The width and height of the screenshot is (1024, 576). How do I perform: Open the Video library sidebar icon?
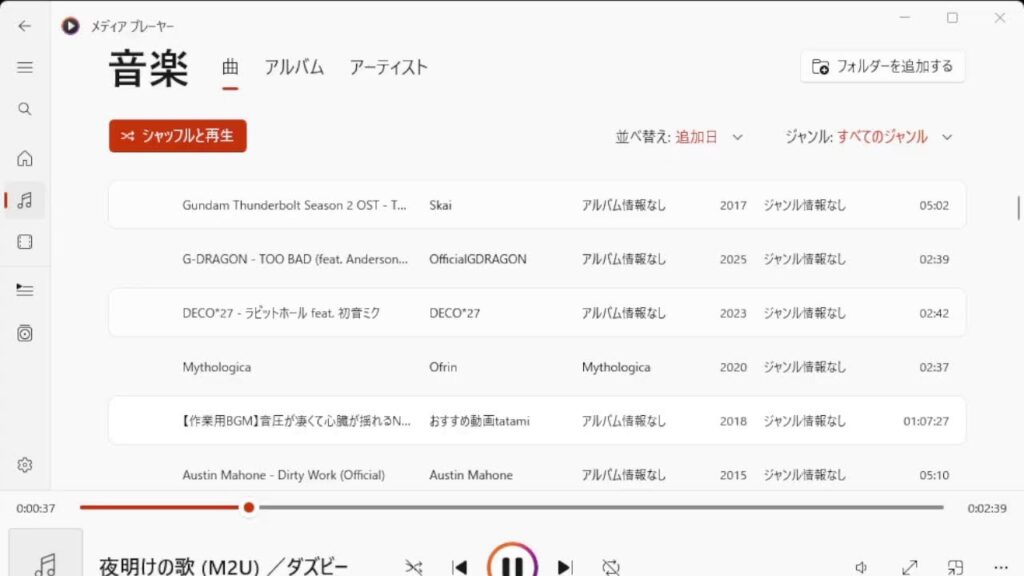tap(25, 242)
